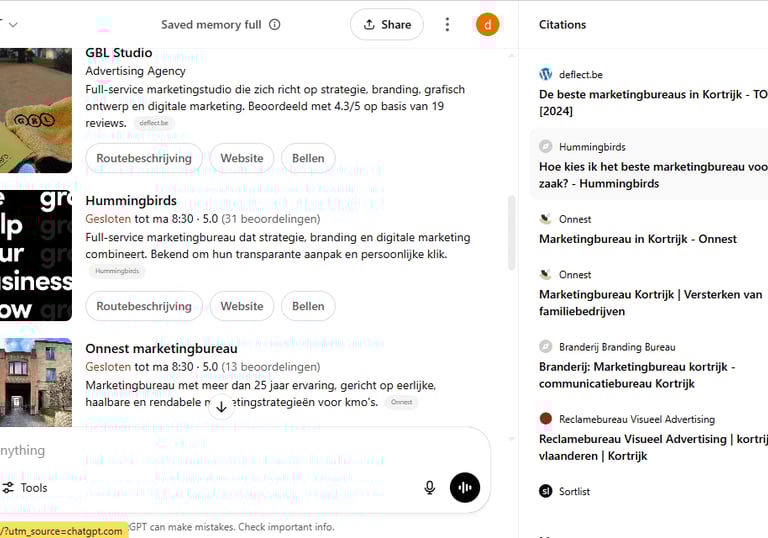Click the Saved memory full info icon
This screenshot has height=538, width=768.
[x=275, y=25]
